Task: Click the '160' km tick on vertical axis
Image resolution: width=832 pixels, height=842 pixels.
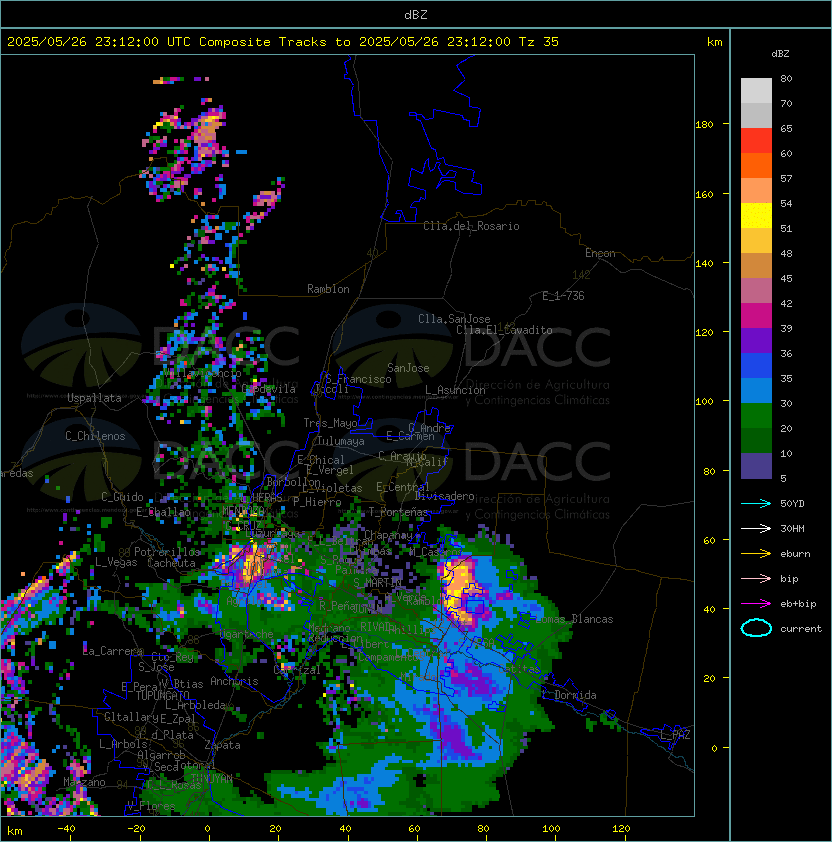Action: [x=704, y=194]
